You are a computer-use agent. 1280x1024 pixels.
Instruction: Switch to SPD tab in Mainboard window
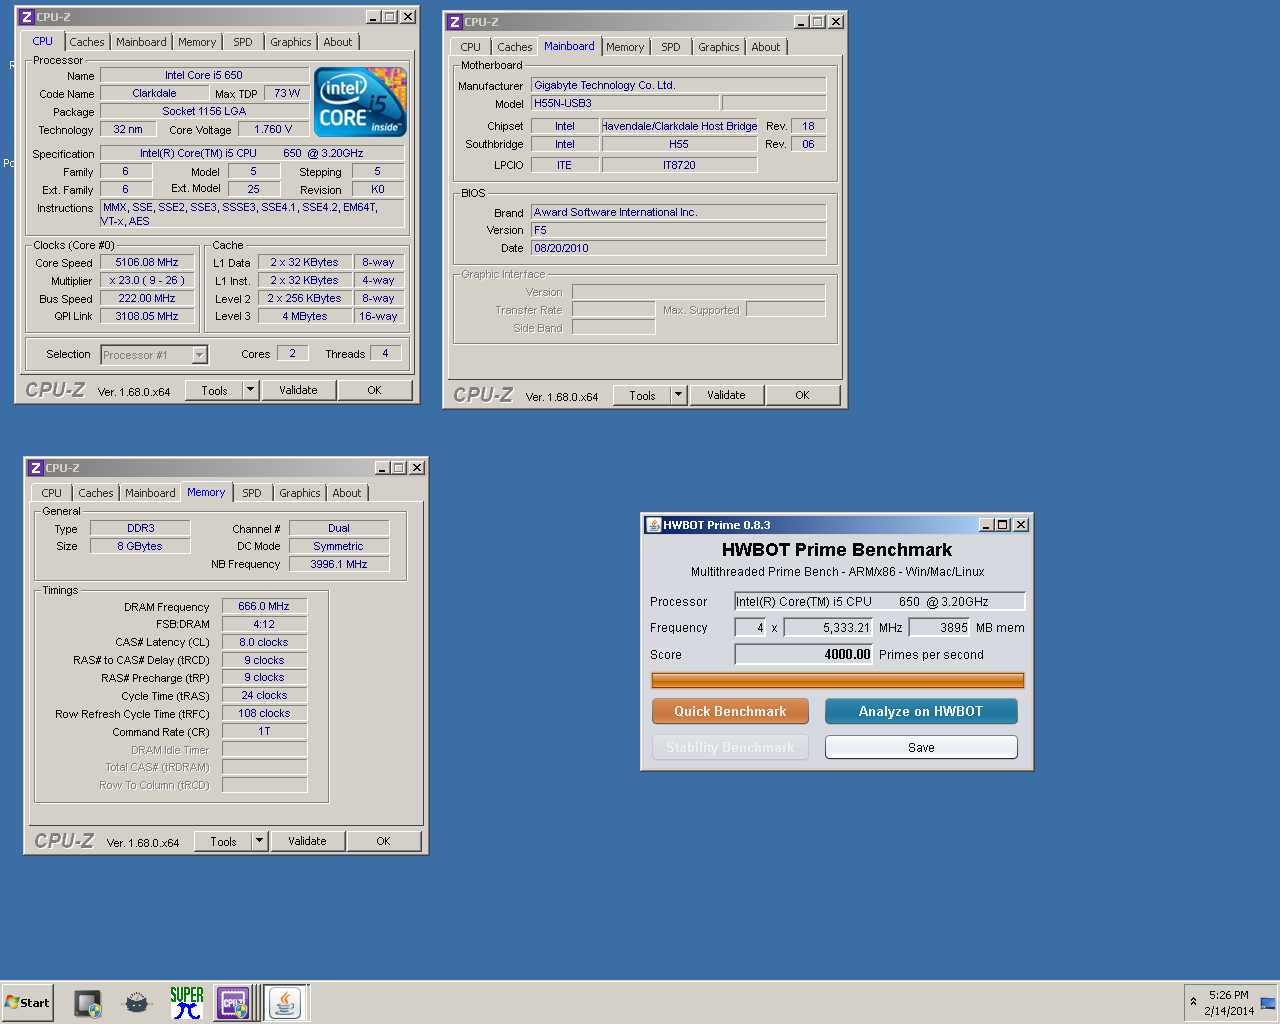point(671,47)
